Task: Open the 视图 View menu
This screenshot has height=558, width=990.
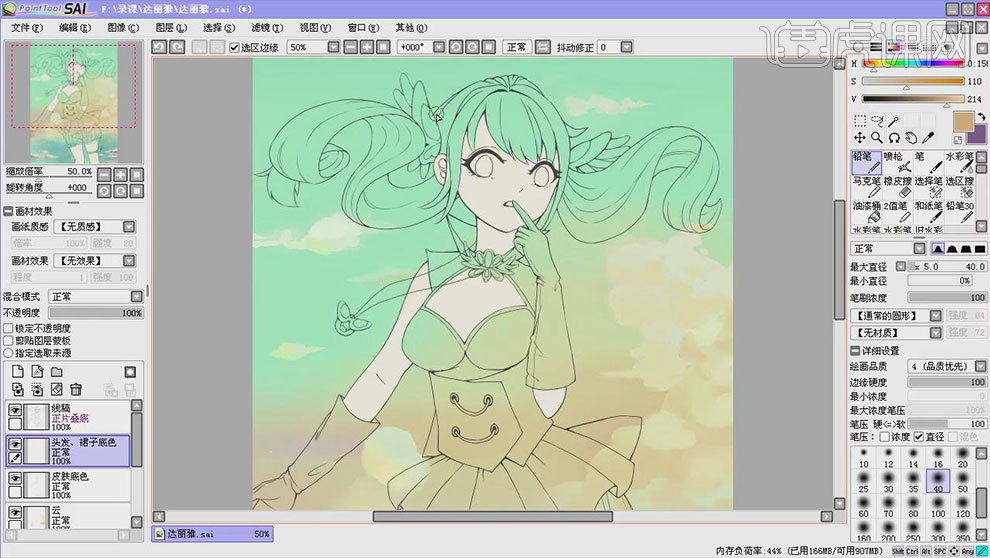Action: click(x=314, y=28)
